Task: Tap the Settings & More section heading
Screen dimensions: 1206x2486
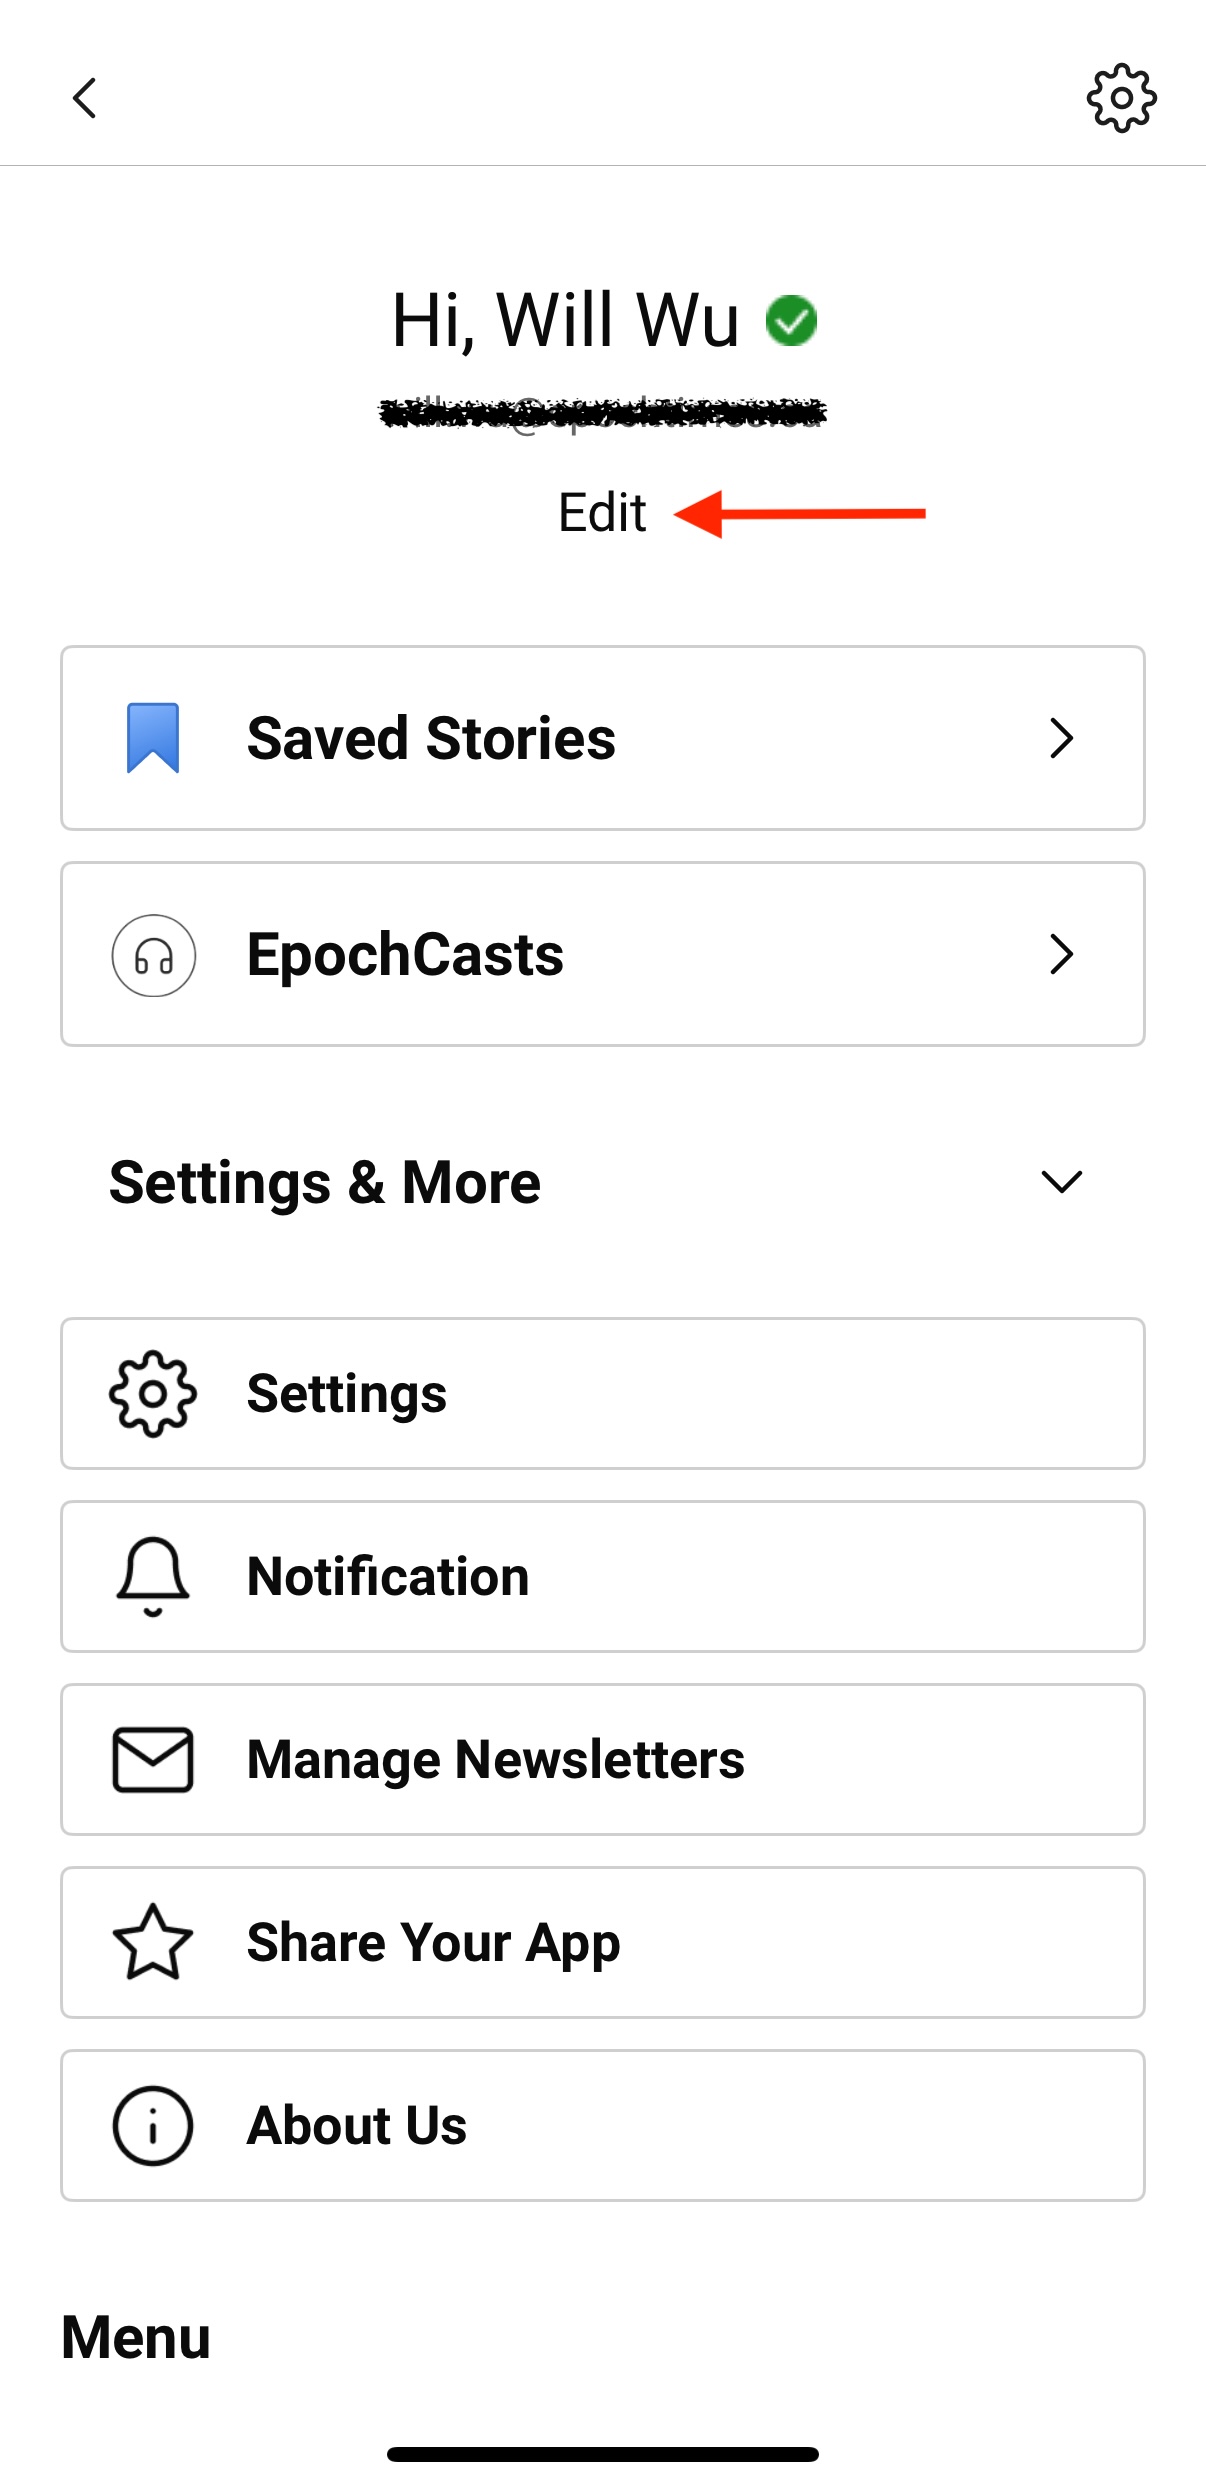Action: pyautogui.click(x=325, y=1183)
